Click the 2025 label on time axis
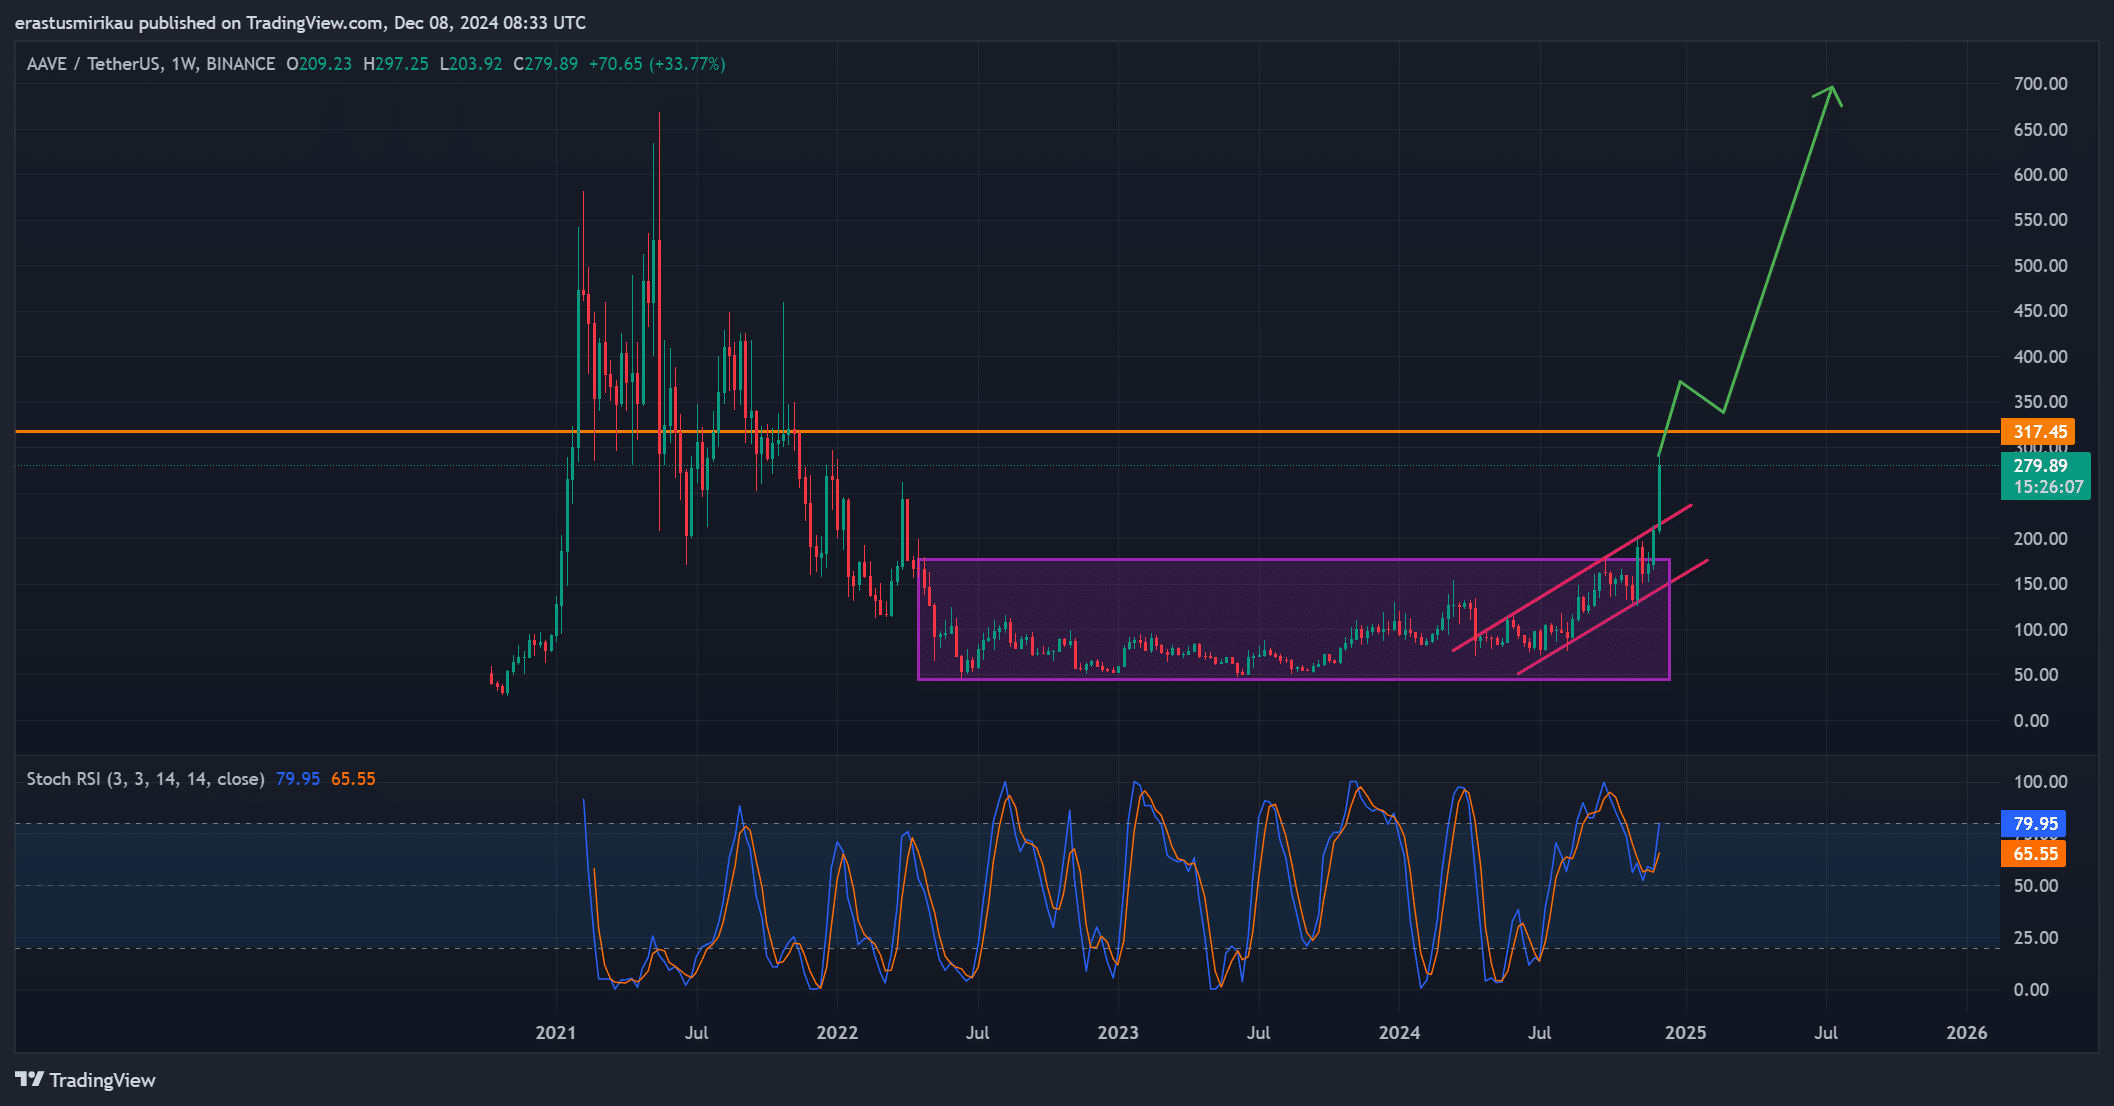 pos(1685,1032)
